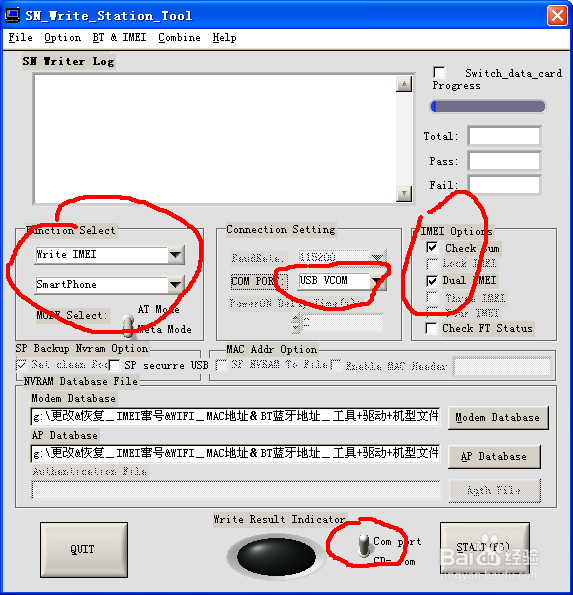Enable Check FT Status checkbox
The width and height of the screenshot is (573, 595).
click(431, 328)
